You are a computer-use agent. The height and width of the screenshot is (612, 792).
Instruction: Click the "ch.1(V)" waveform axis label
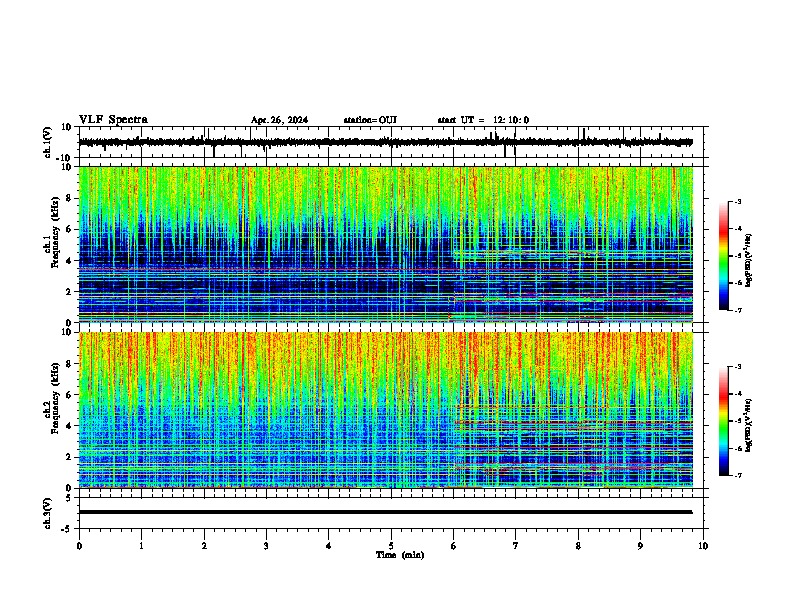(47, 142)
